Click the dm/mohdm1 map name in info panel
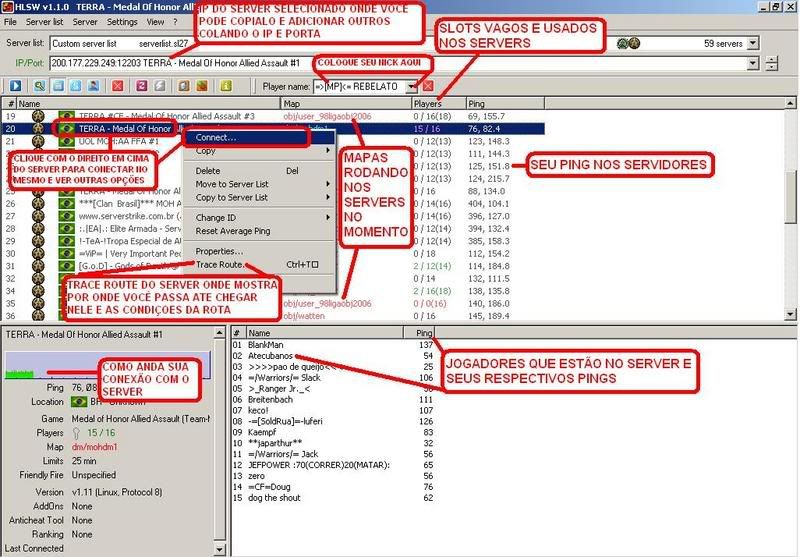The image size is (800, 557). click(94, 447)
